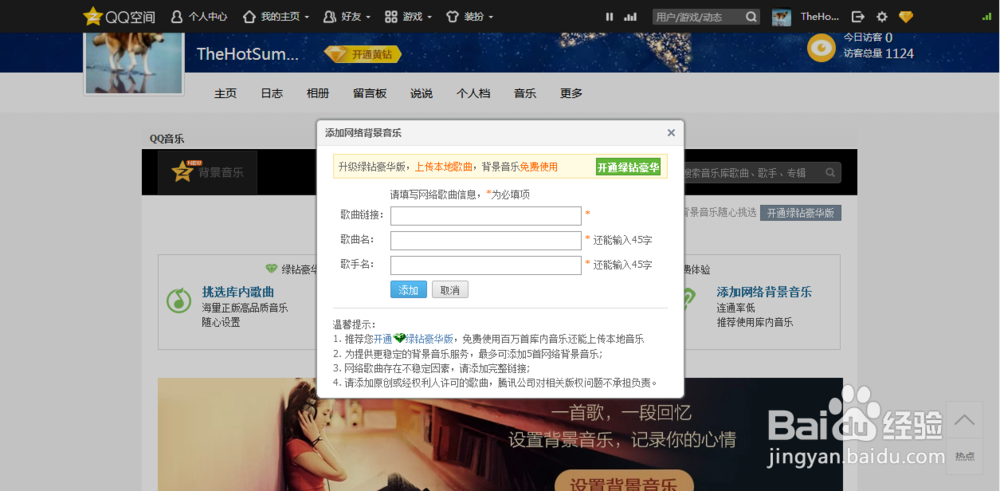The image size is (1000, 491).
Task: Go to the 日志 tab
Action: click(x=272, y=94)
